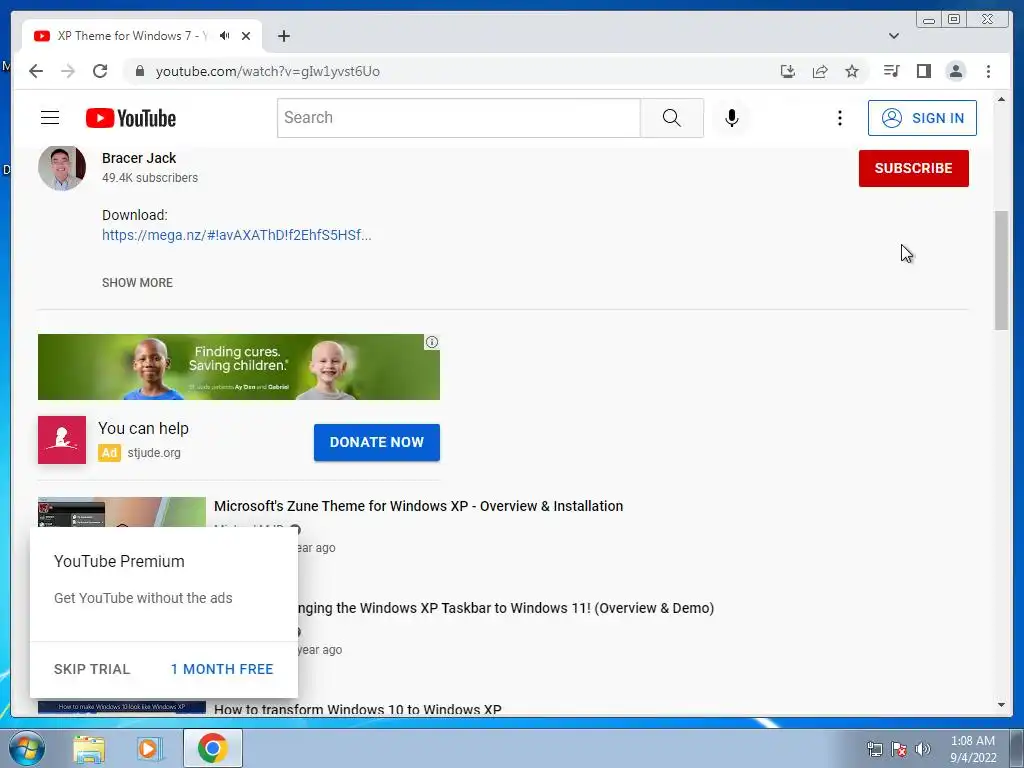Subscribe to Bracer Jack channel
1024x768 pixels.
point(913,168)
